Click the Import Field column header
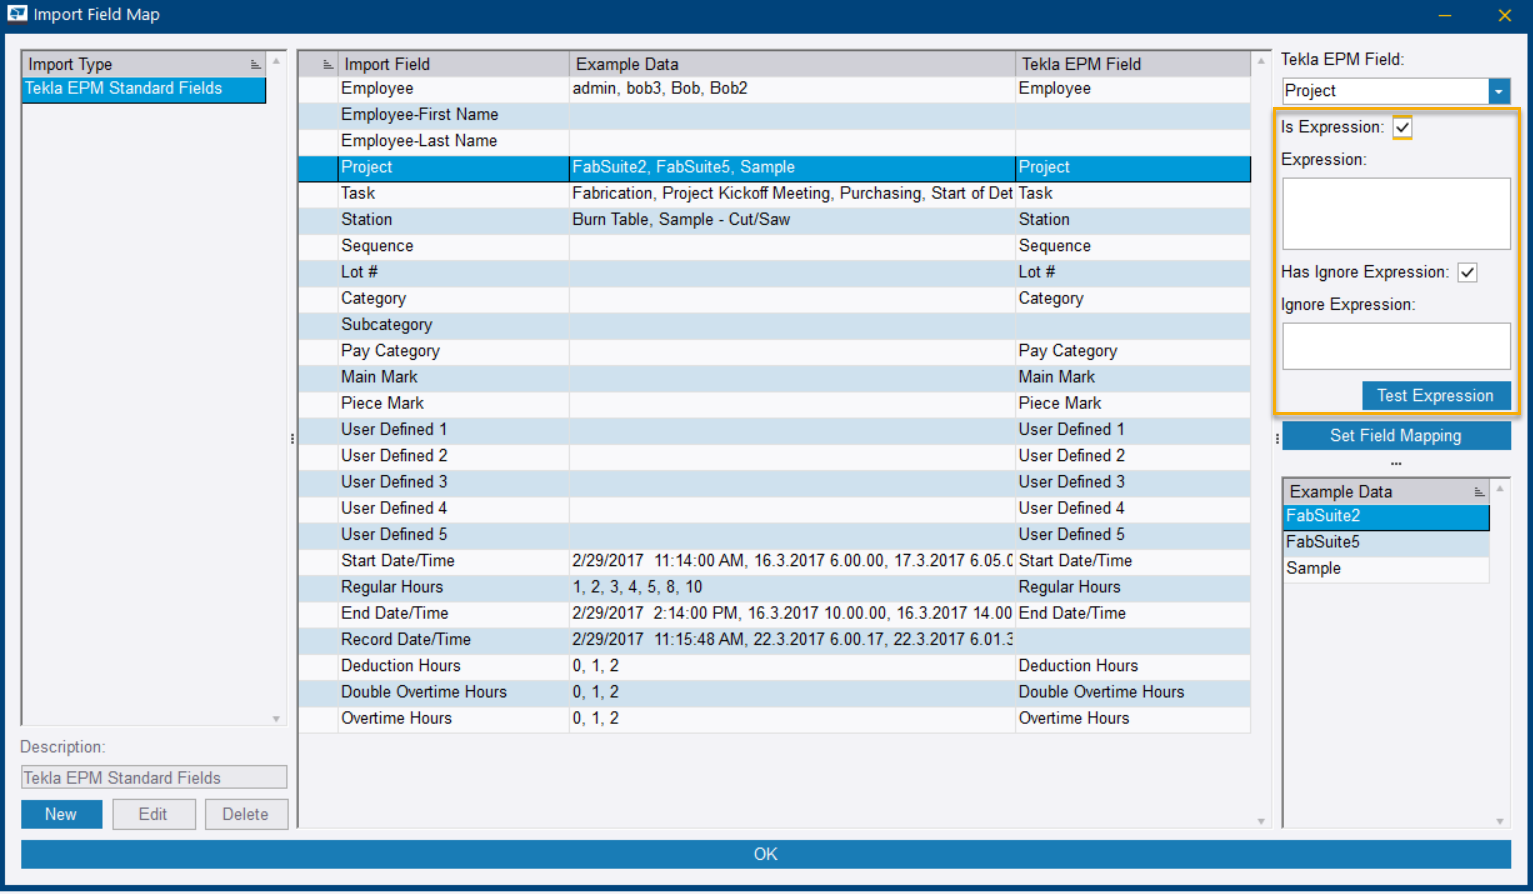The image size is (1533, 894). coord(454,64)
